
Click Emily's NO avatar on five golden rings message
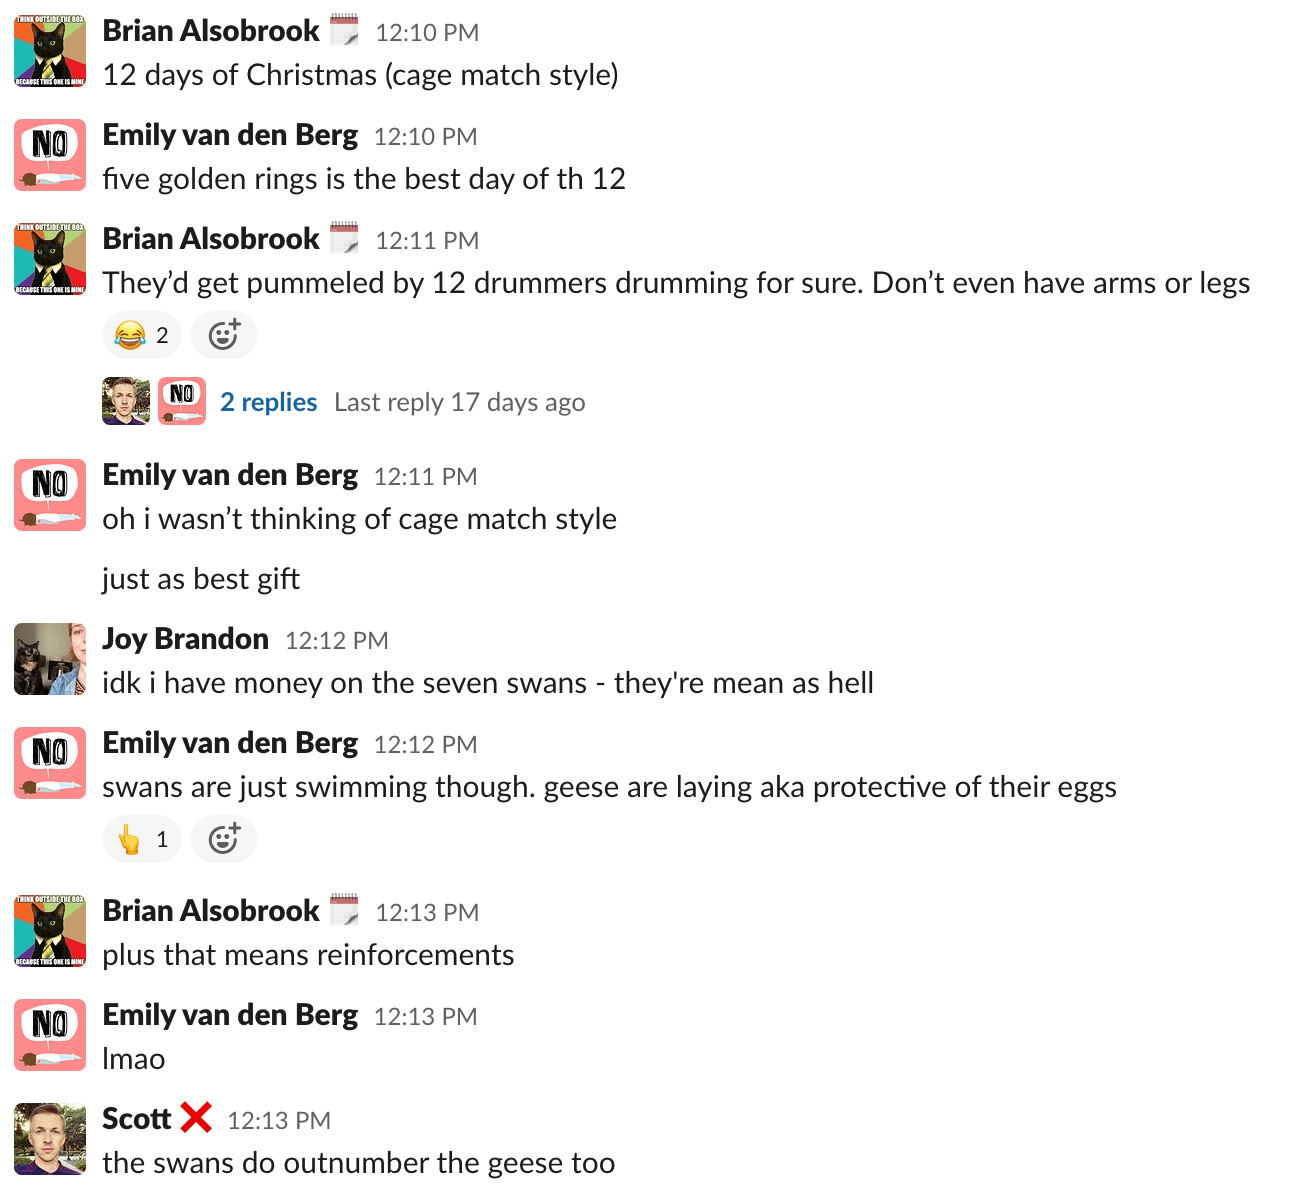pos(50,155)
